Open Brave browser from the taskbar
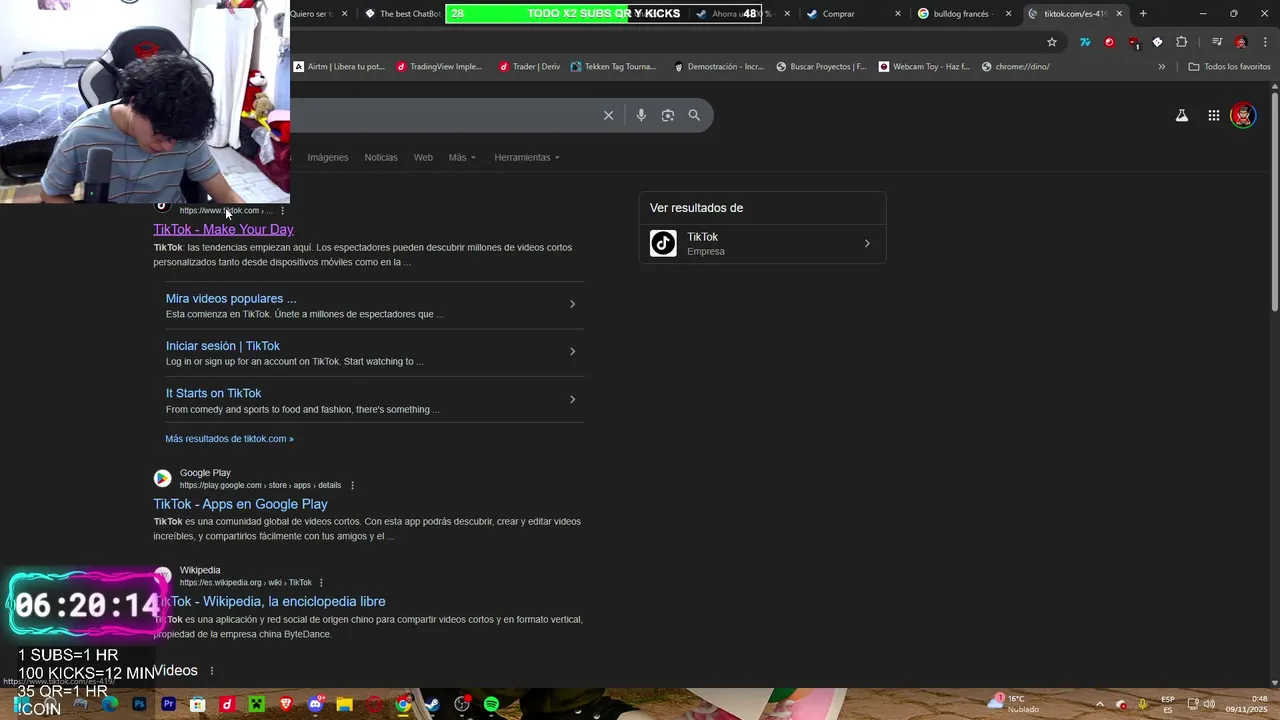The image size is (1280, 720). tap(286, 705)
